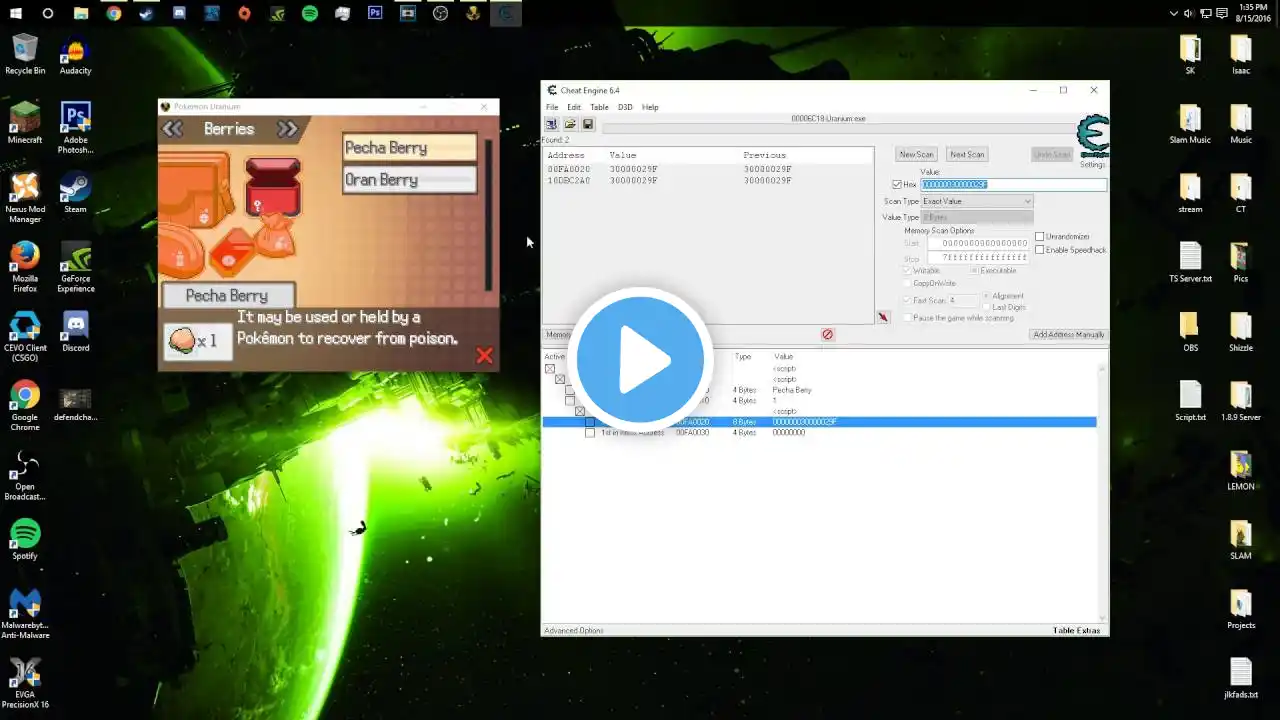The image size is (1280, 720).
Task: Open the OBS Studio taskbar icon
Action: (441, 13)
